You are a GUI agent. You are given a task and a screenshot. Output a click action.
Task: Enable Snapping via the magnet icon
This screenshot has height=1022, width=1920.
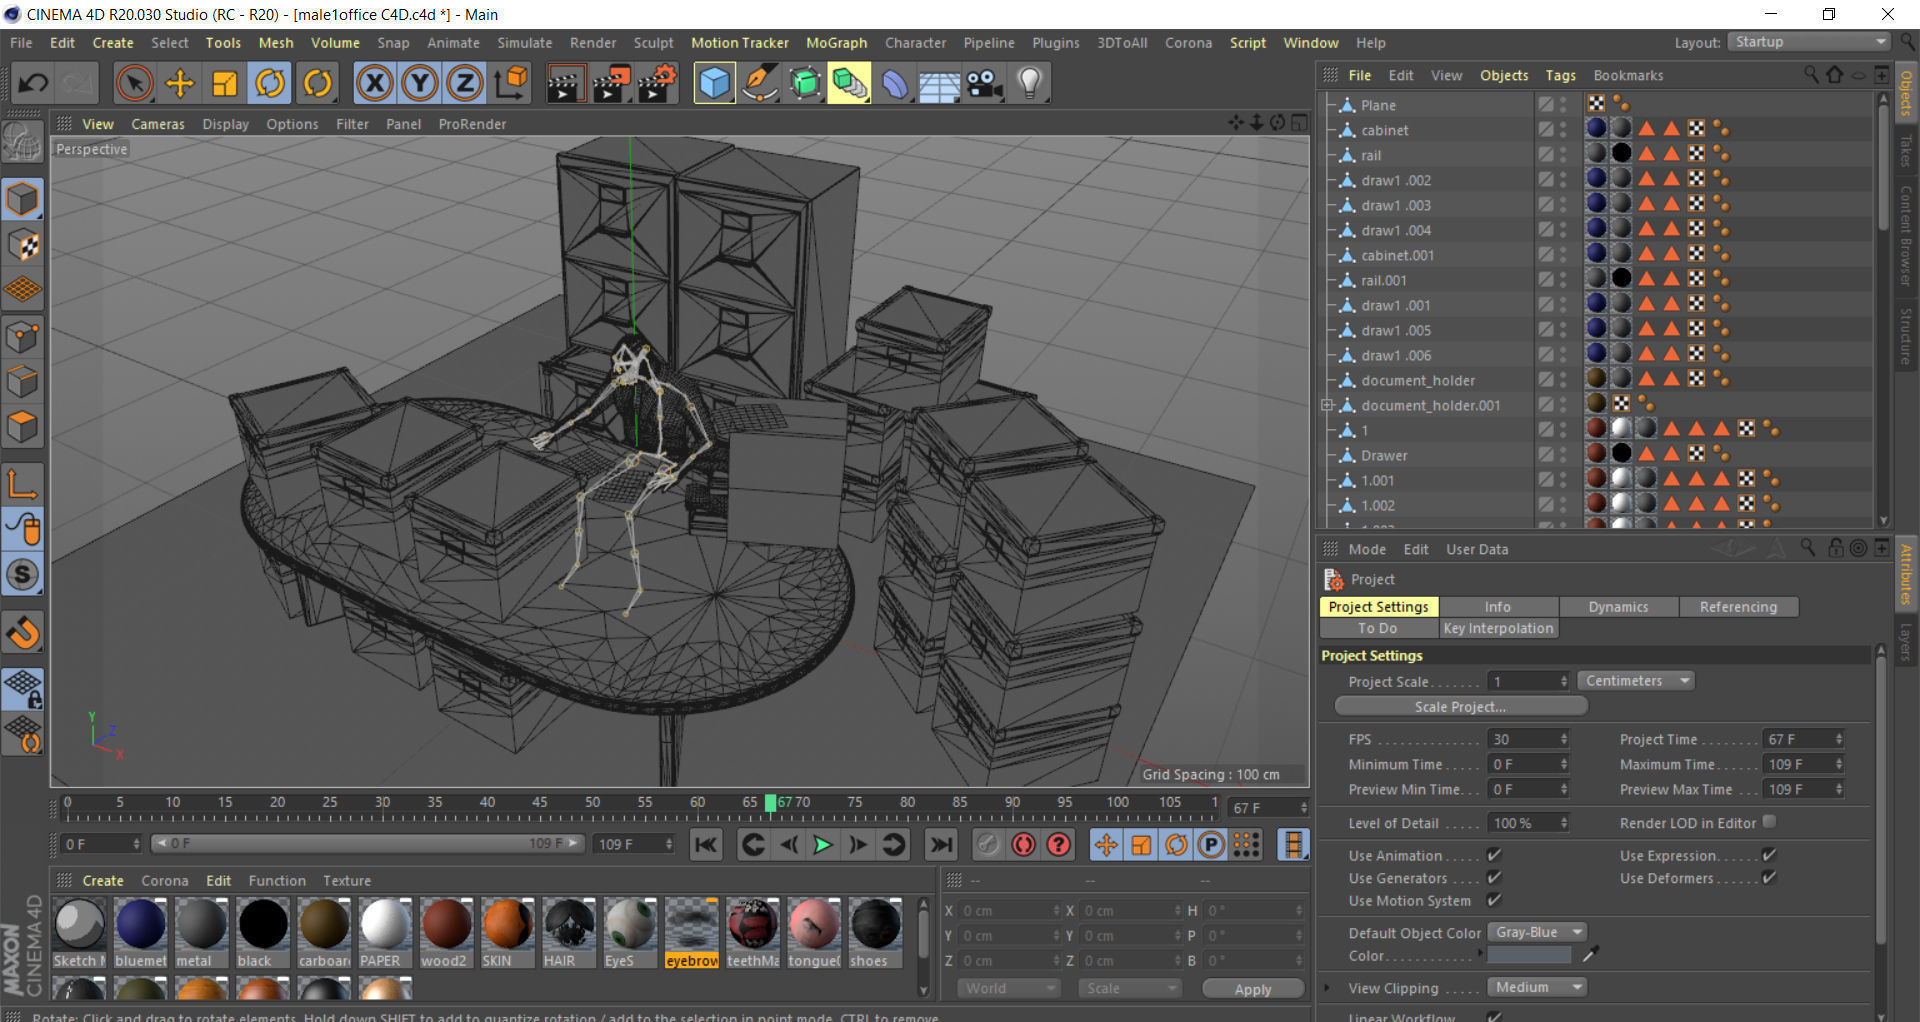22,632
